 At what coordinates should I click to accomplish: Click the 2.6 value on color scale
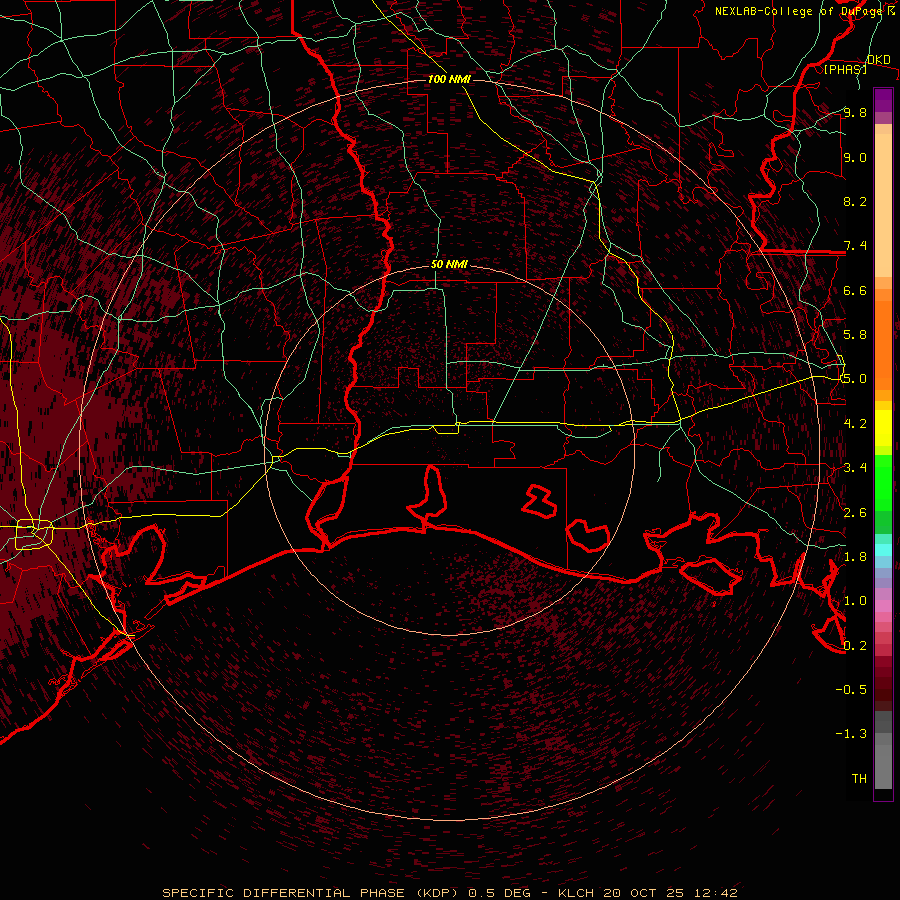click(855, 513)
